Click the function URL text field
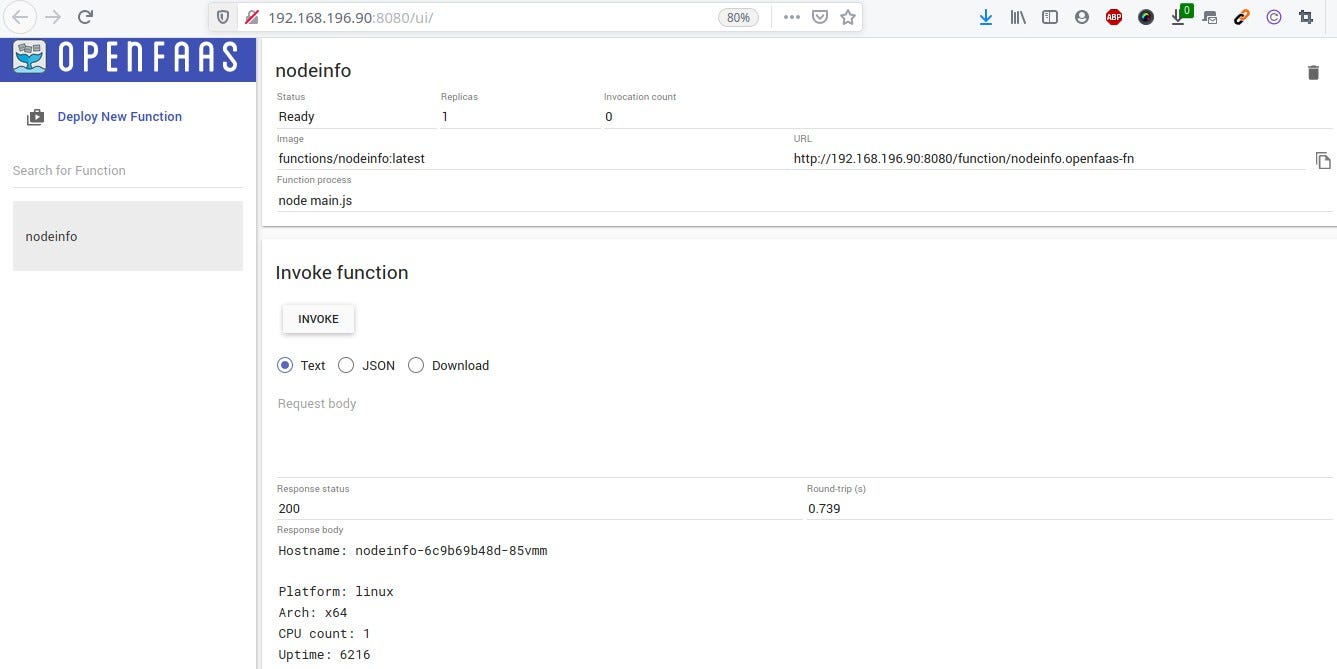1337x669 pixels. point(1049,158)
